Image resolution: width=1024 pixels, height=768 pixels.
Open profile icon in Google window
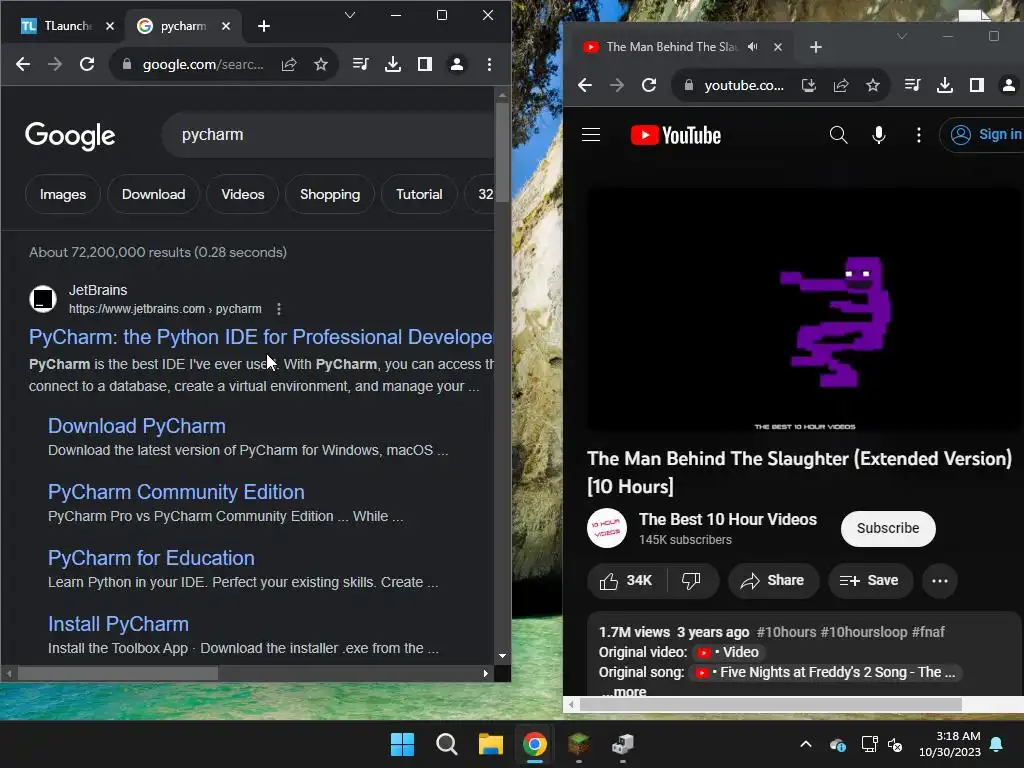pyautogui.click(x=457, y=64)
